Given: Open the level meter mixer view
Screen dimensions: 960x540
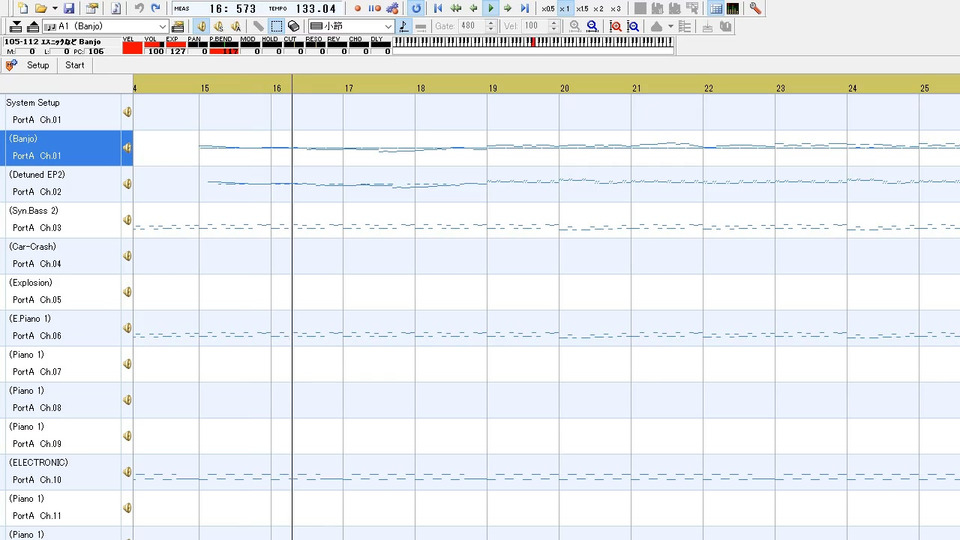Looking at the screenshot, I should [733, 9].
